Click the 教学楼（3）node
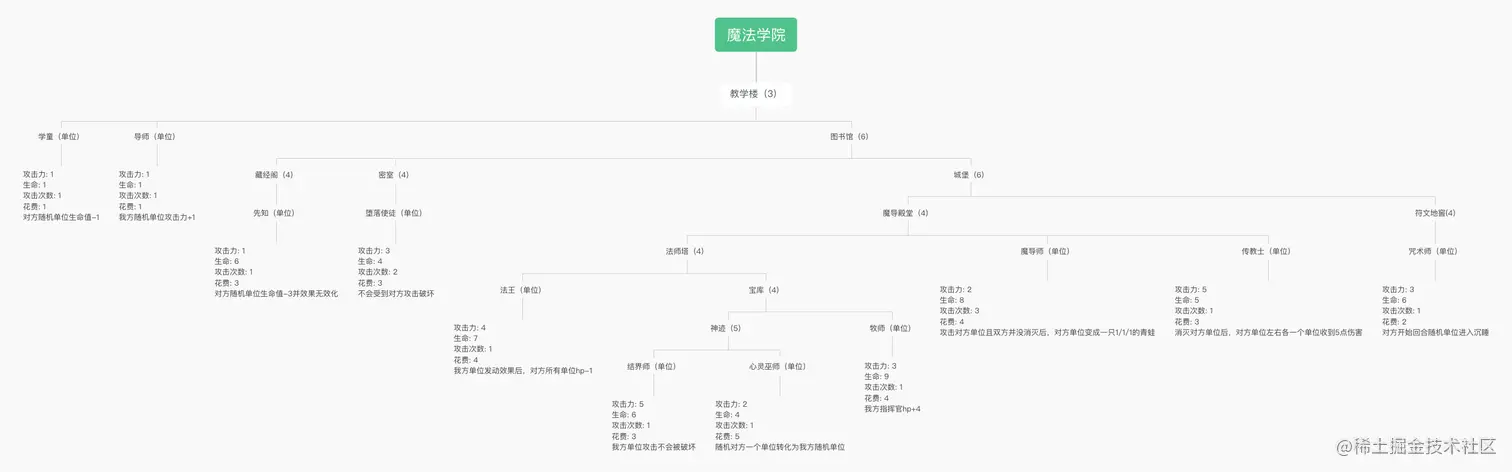This screenshot has width=1512, height=472. (x=756, y=94)
